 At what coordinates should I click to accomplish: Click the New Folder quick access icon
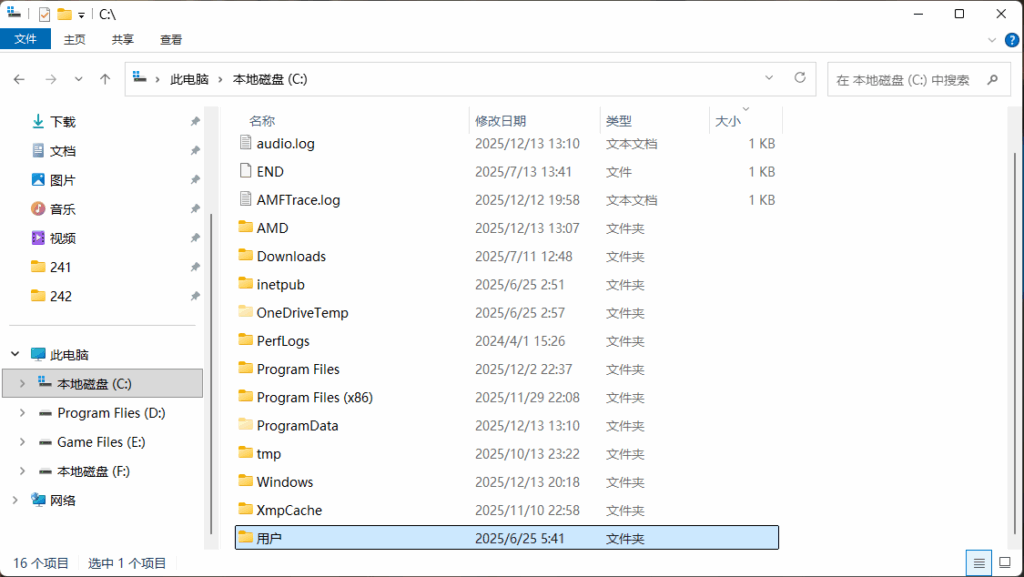[64, 14]
